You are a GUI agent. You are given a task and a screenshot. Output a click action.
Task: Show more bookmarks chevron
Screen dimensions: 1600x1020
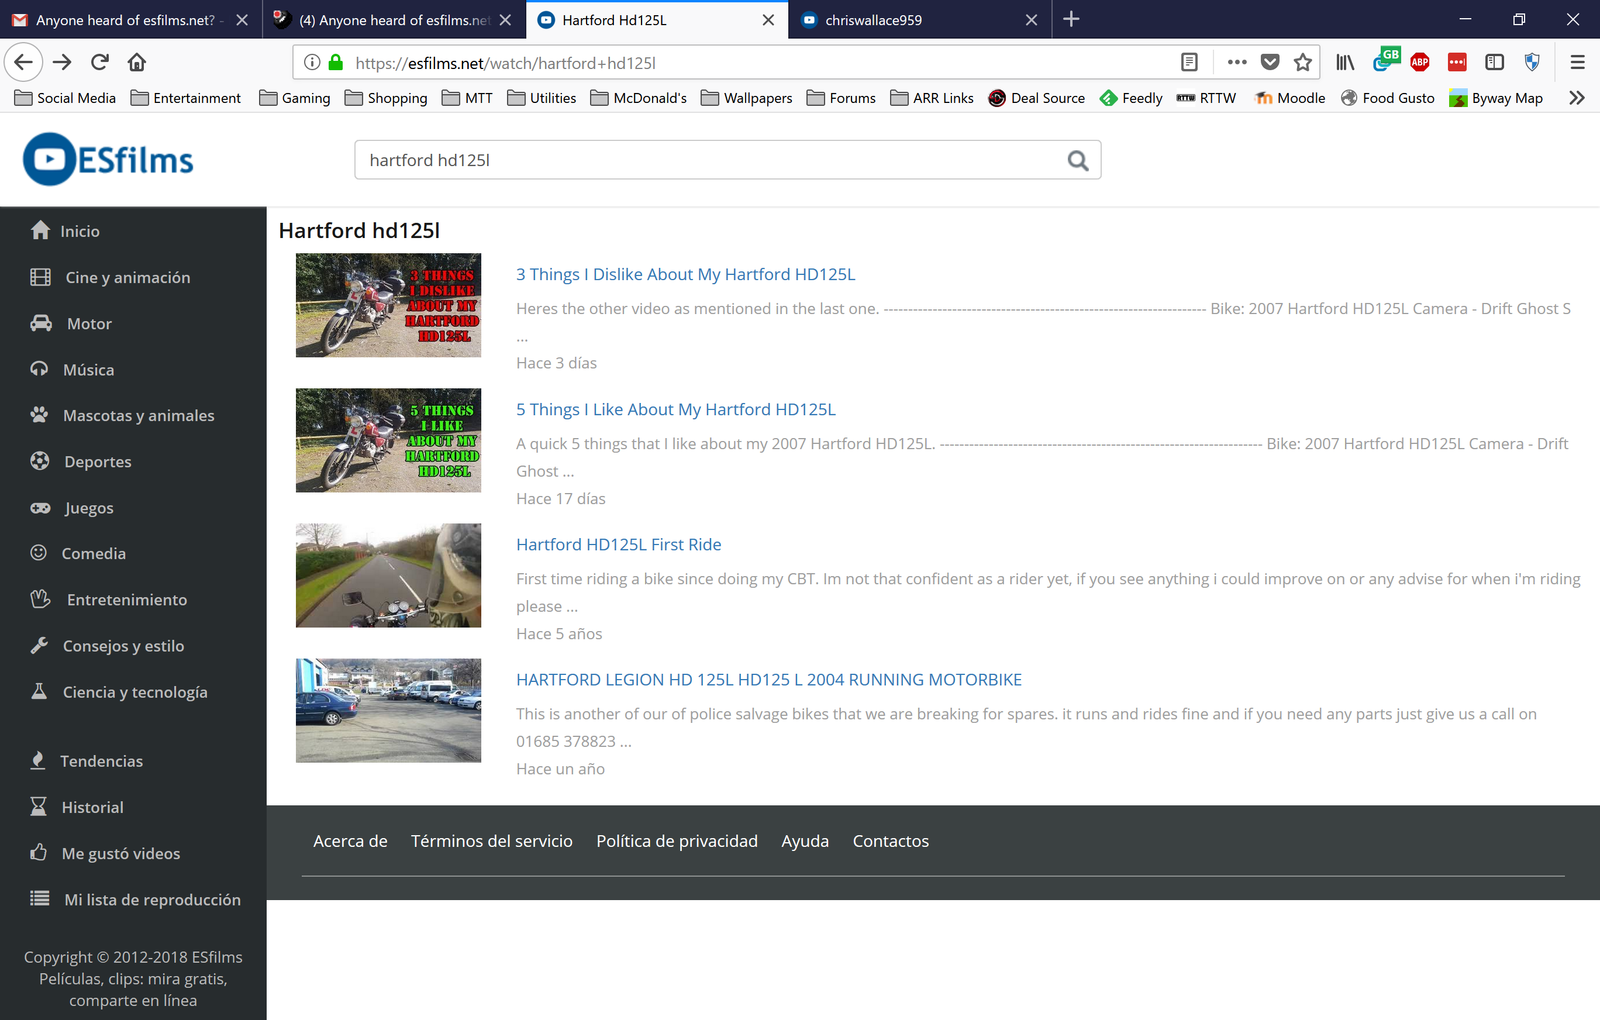tap(1577, 97)
